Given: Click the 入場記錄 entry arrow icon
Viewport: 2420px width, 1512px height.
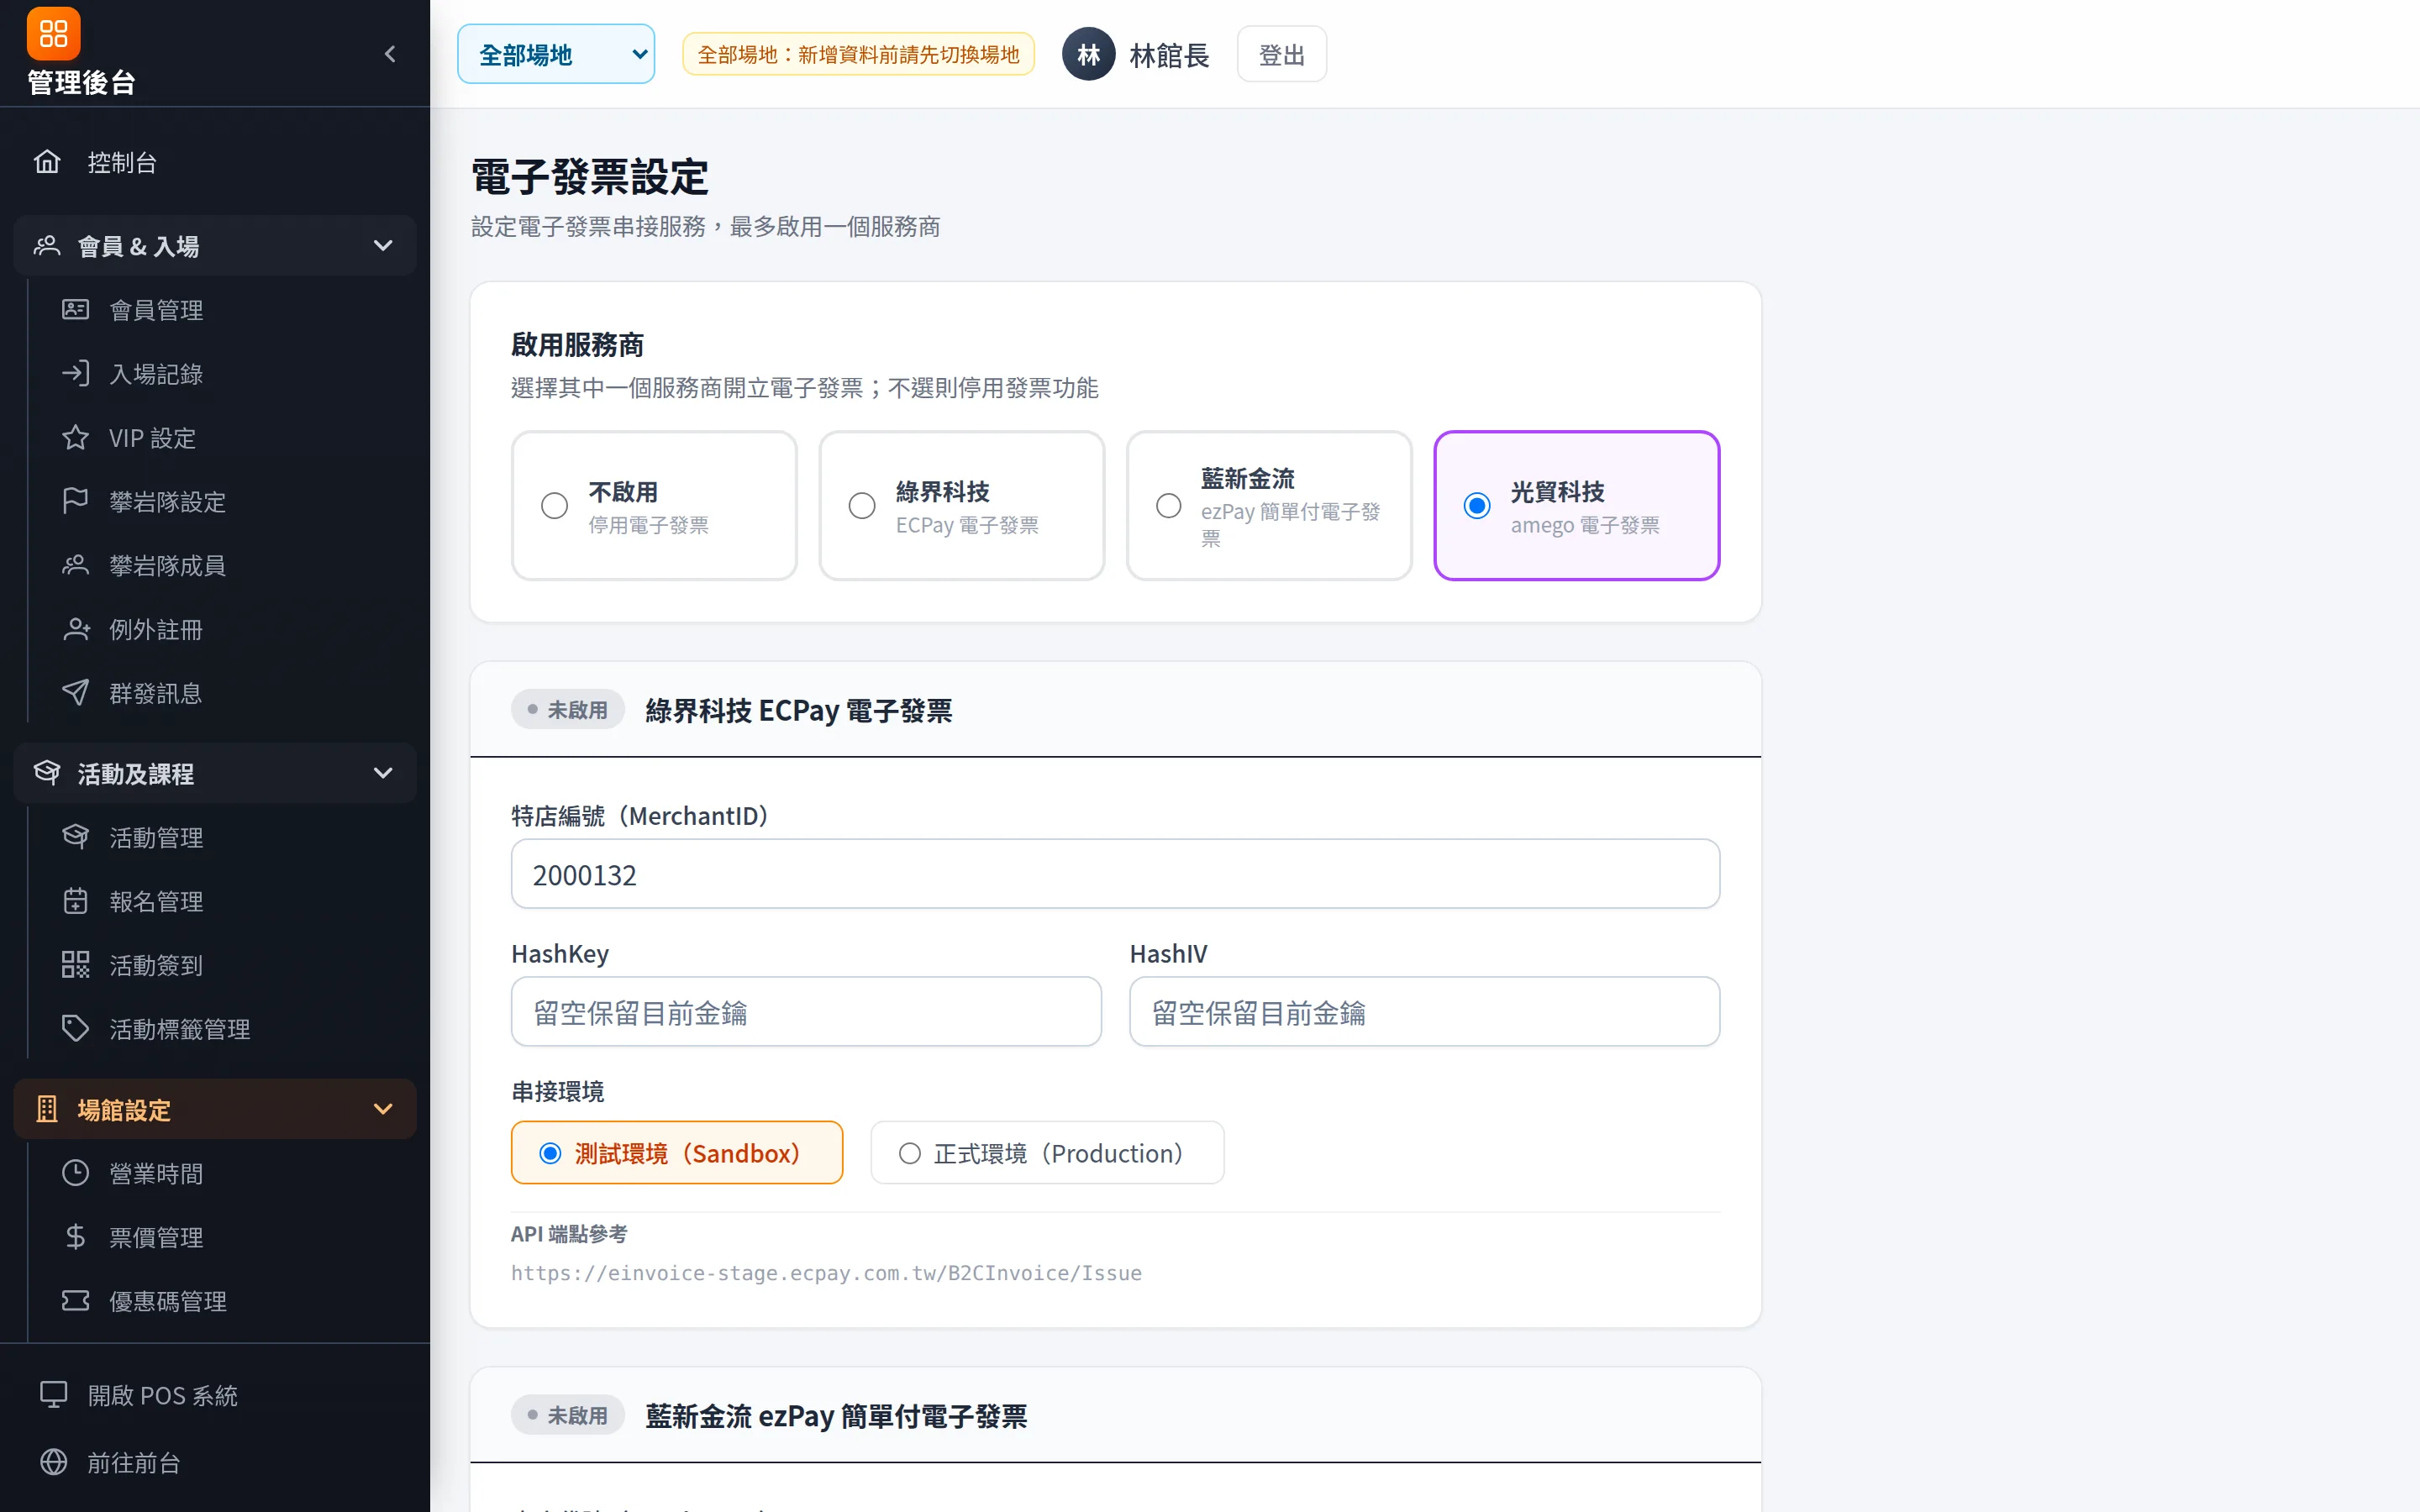Looking at the screenshot, I should pyautogui.click(x=75, y=374).
